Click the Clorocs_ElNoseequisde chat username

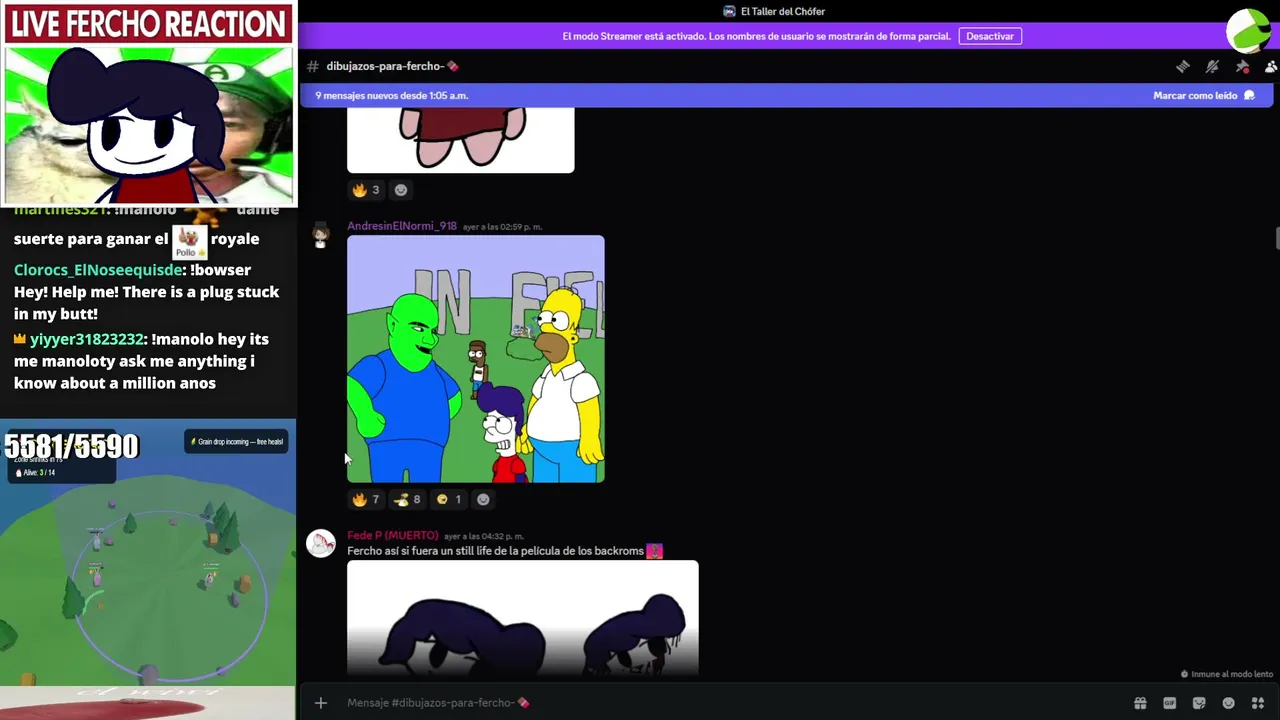[x=99, y=270]
